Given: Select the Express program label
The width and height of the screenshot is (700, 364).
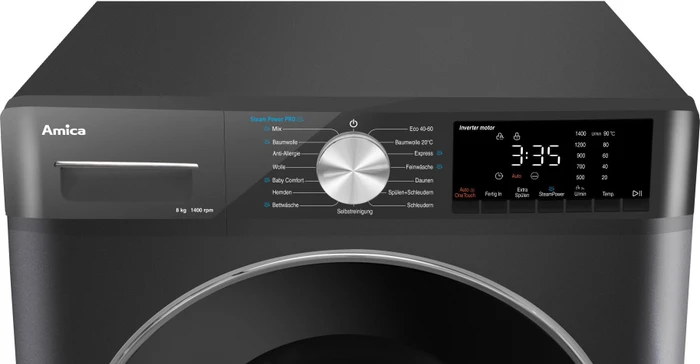Looking at the screenshot, I should click(x=424, y=153).
